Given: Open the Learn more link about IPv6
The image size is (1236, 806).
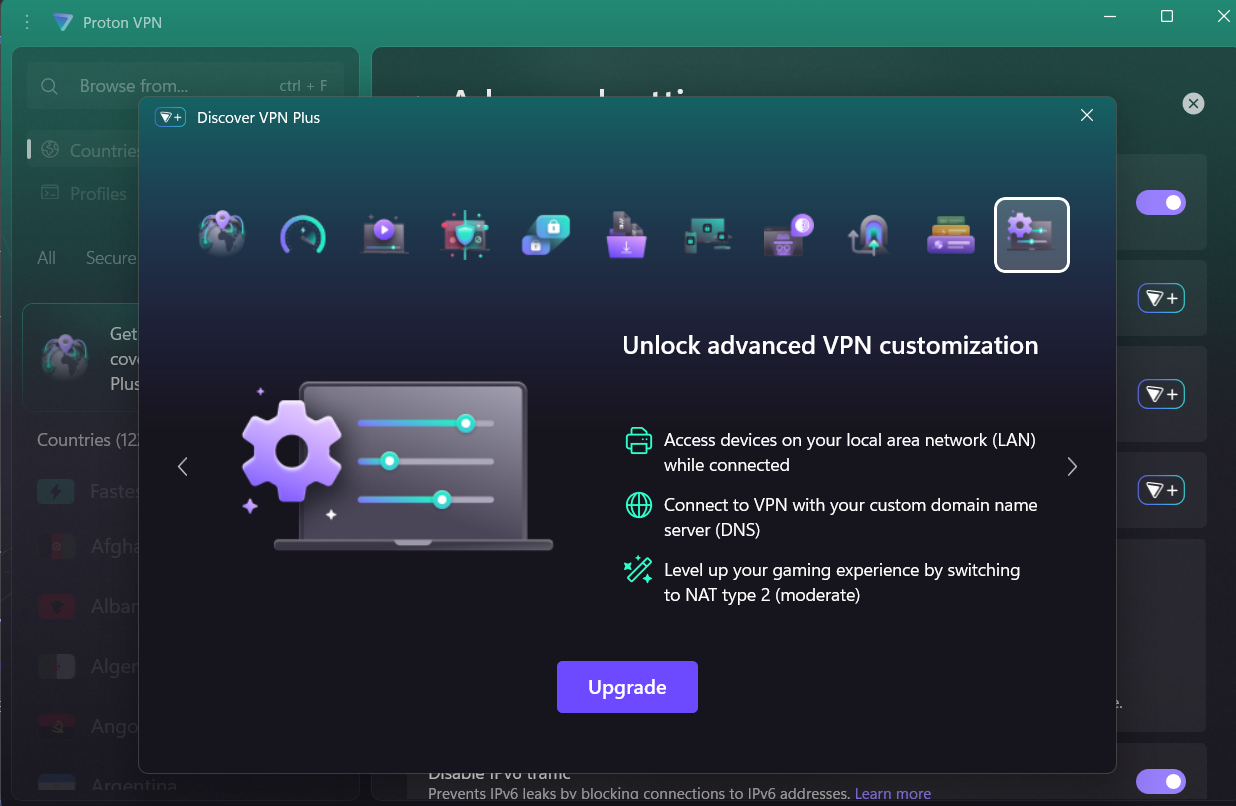Looking at the screenshot, I should click(893, 794).
